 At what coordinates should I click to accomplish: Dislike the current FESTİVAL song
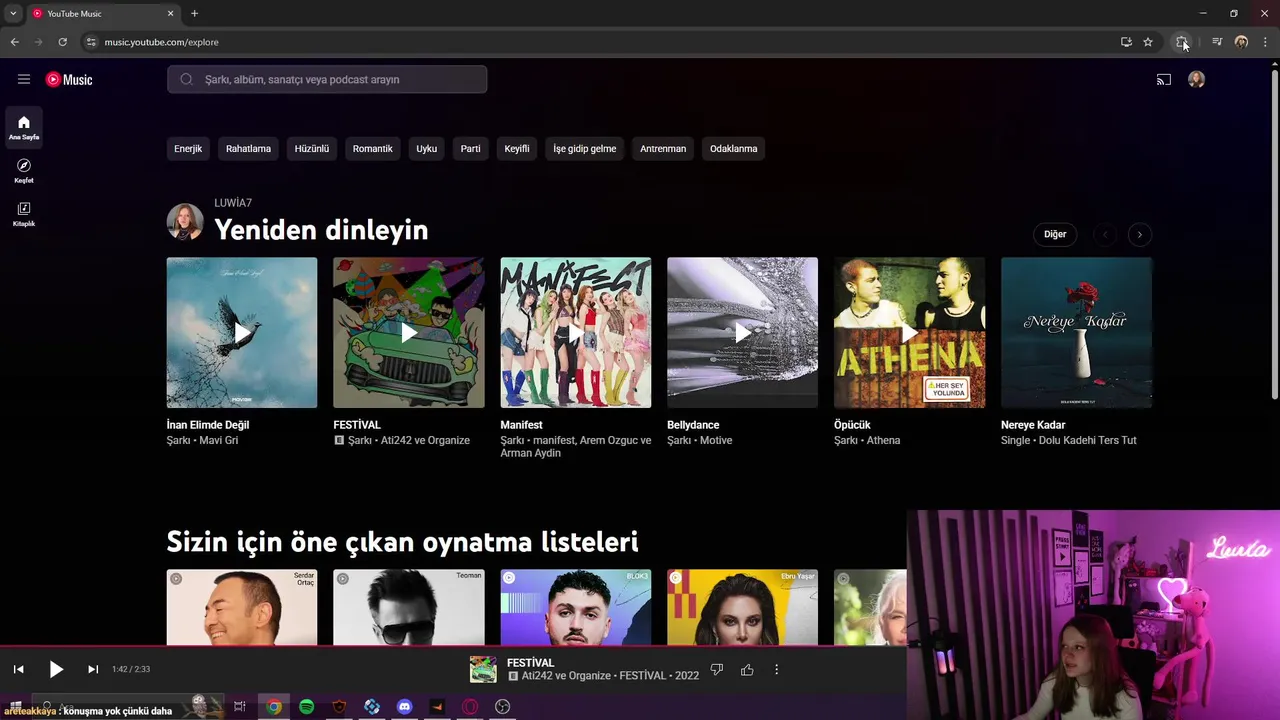716,669
